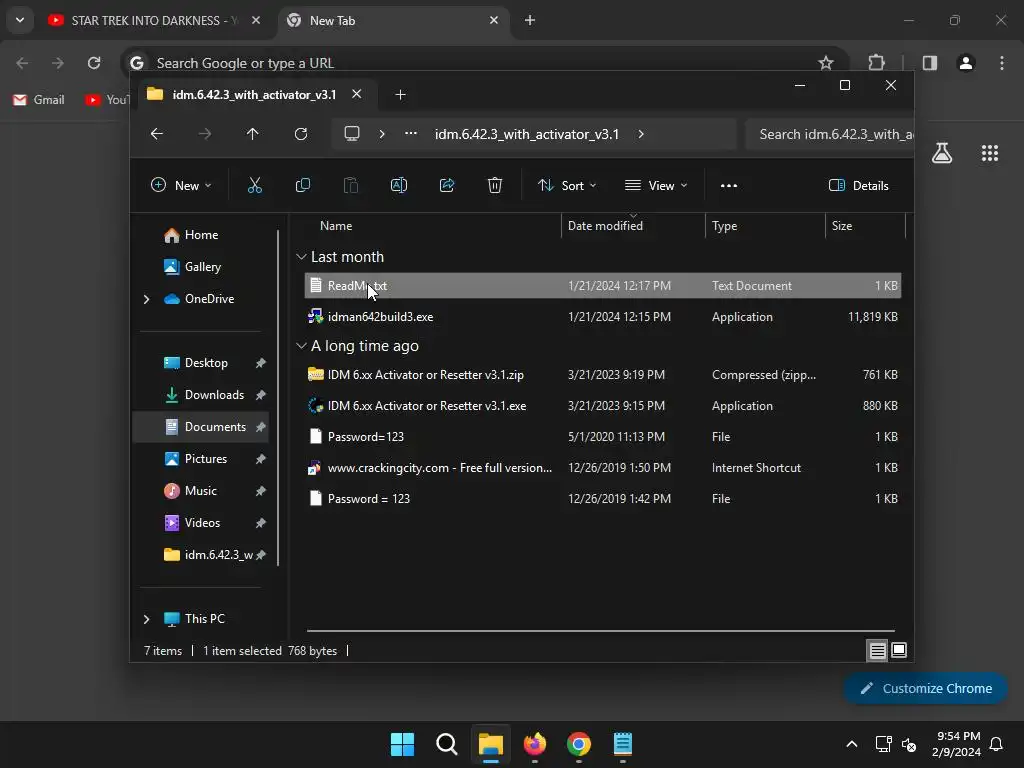1024x768 pixels.
Task: Click the Customize Chrome button
Action: pos(925,688)
